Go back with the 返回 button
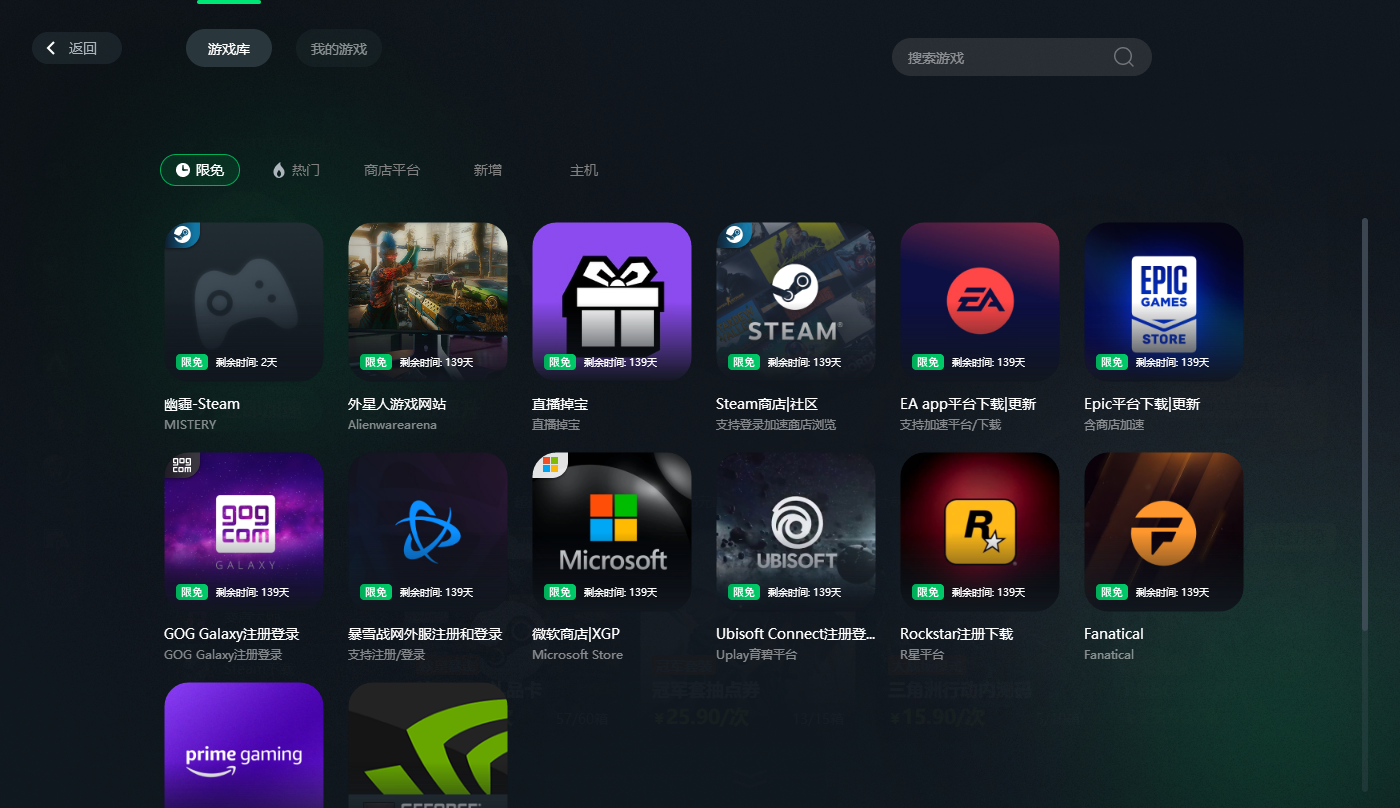1400x808 pixels. pos(77,48)
